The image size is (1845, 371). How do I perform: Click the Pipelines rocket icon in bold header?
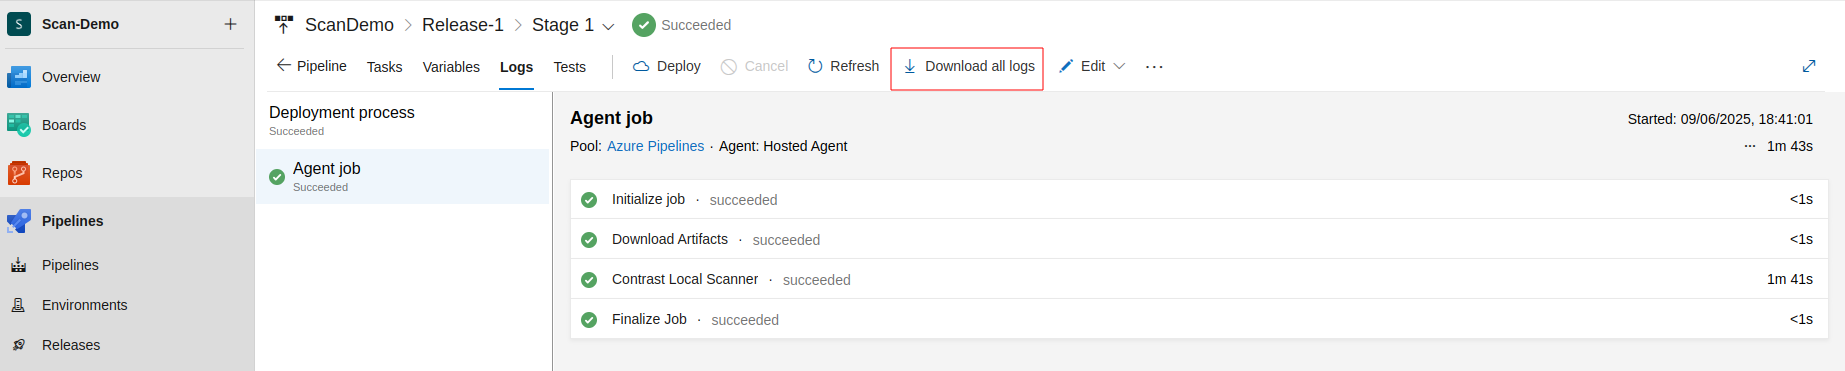(19, 221)
